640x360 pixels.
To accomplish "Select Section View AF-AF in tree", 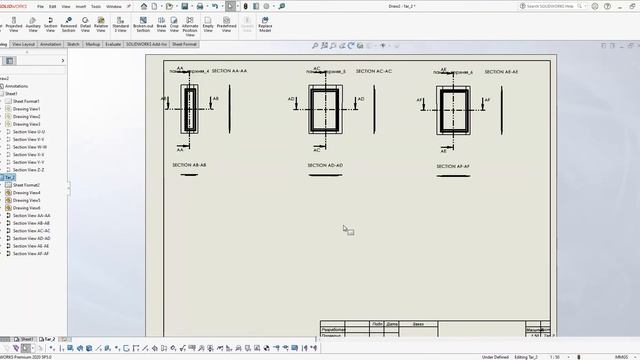I will [31, 253].
